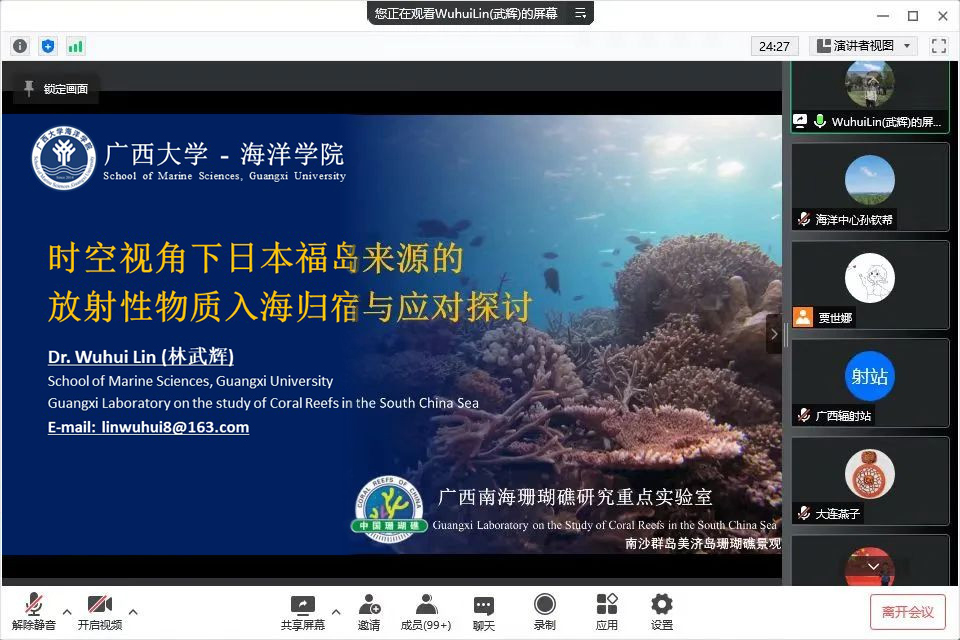Open the meeting info icon
The width and height of the screenshot is (960, 640).
(x=20, y=46)
